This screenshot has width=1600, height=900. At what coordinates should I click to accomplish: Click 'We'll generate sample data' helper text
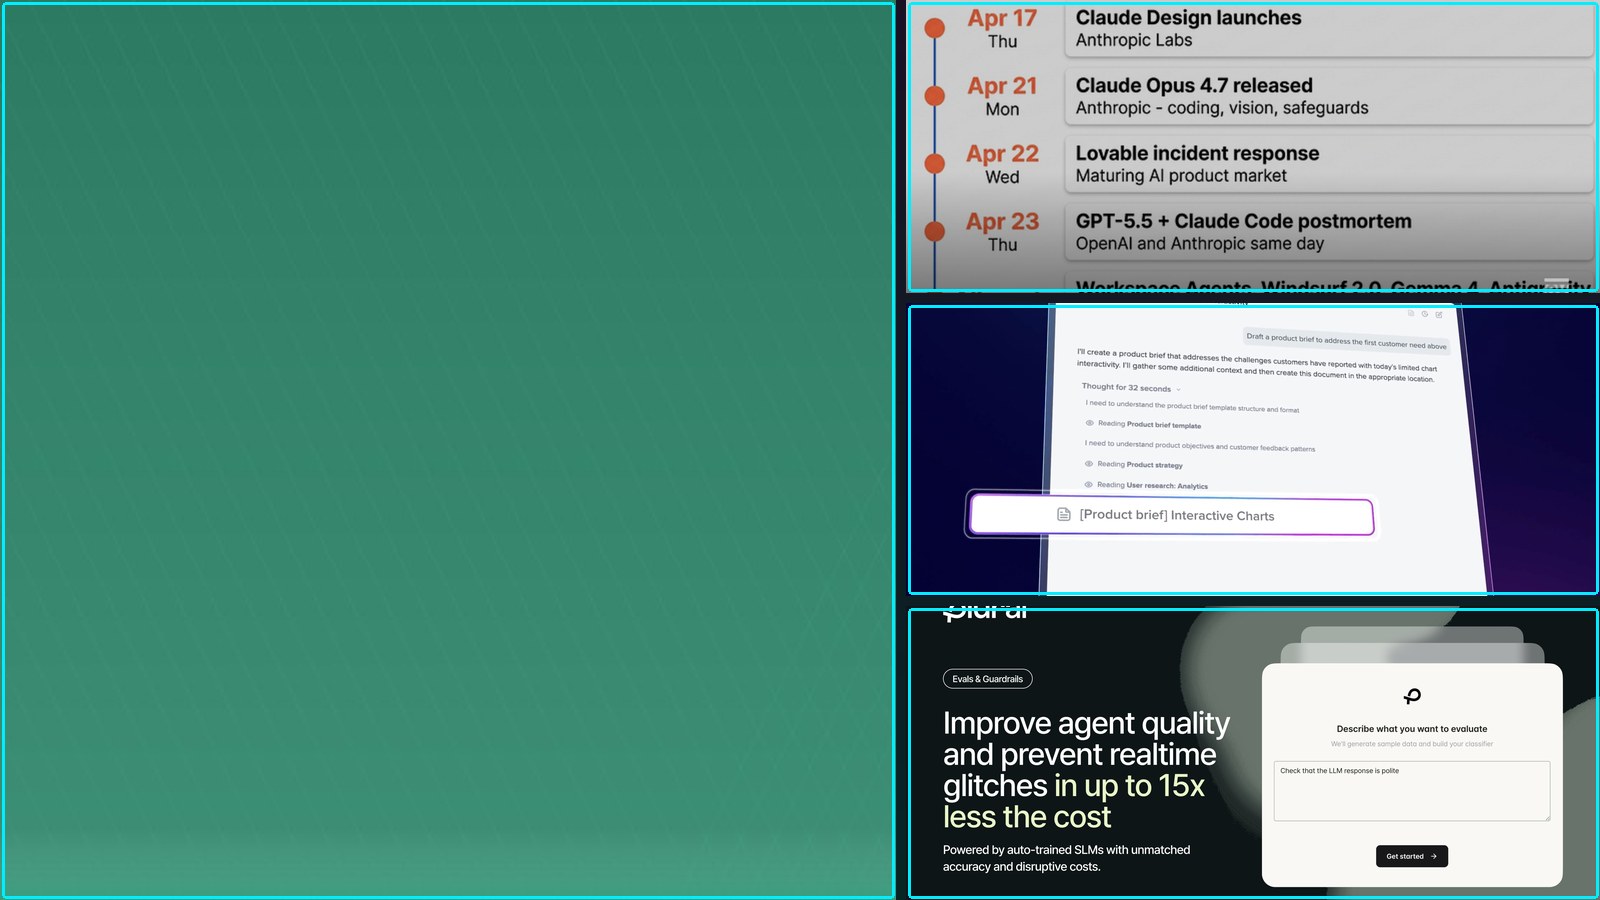tap(1412, 744)
